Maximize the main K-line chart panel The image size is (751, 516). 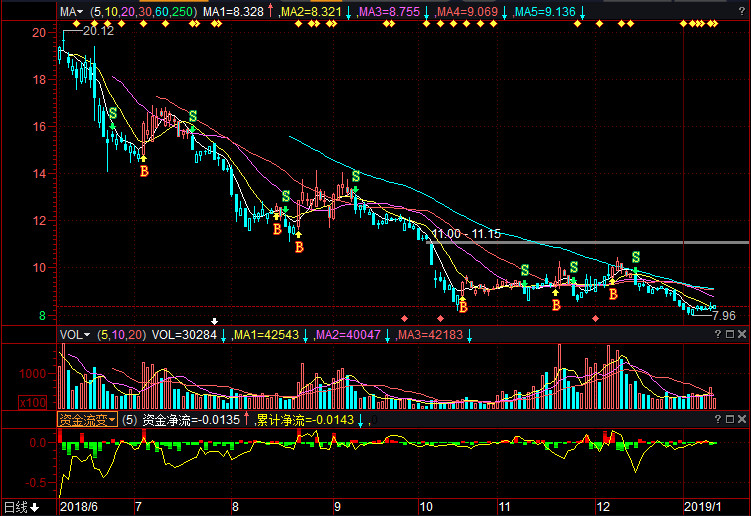[727, 12]
